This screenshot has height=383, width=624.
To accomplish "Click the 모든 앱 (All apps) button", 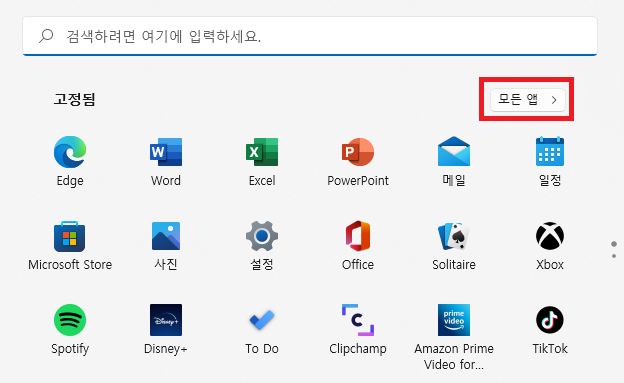I will point(528,100).
